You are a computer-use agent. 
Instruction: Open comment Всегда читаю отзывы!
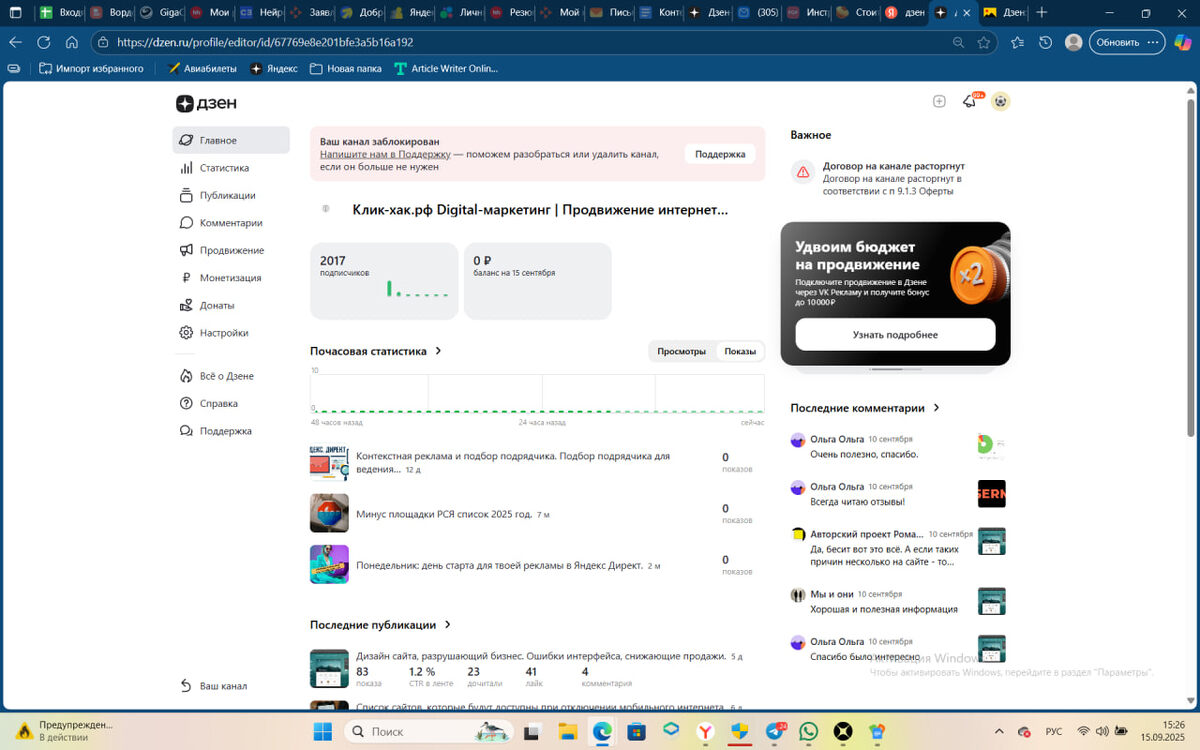coord(857,501)
